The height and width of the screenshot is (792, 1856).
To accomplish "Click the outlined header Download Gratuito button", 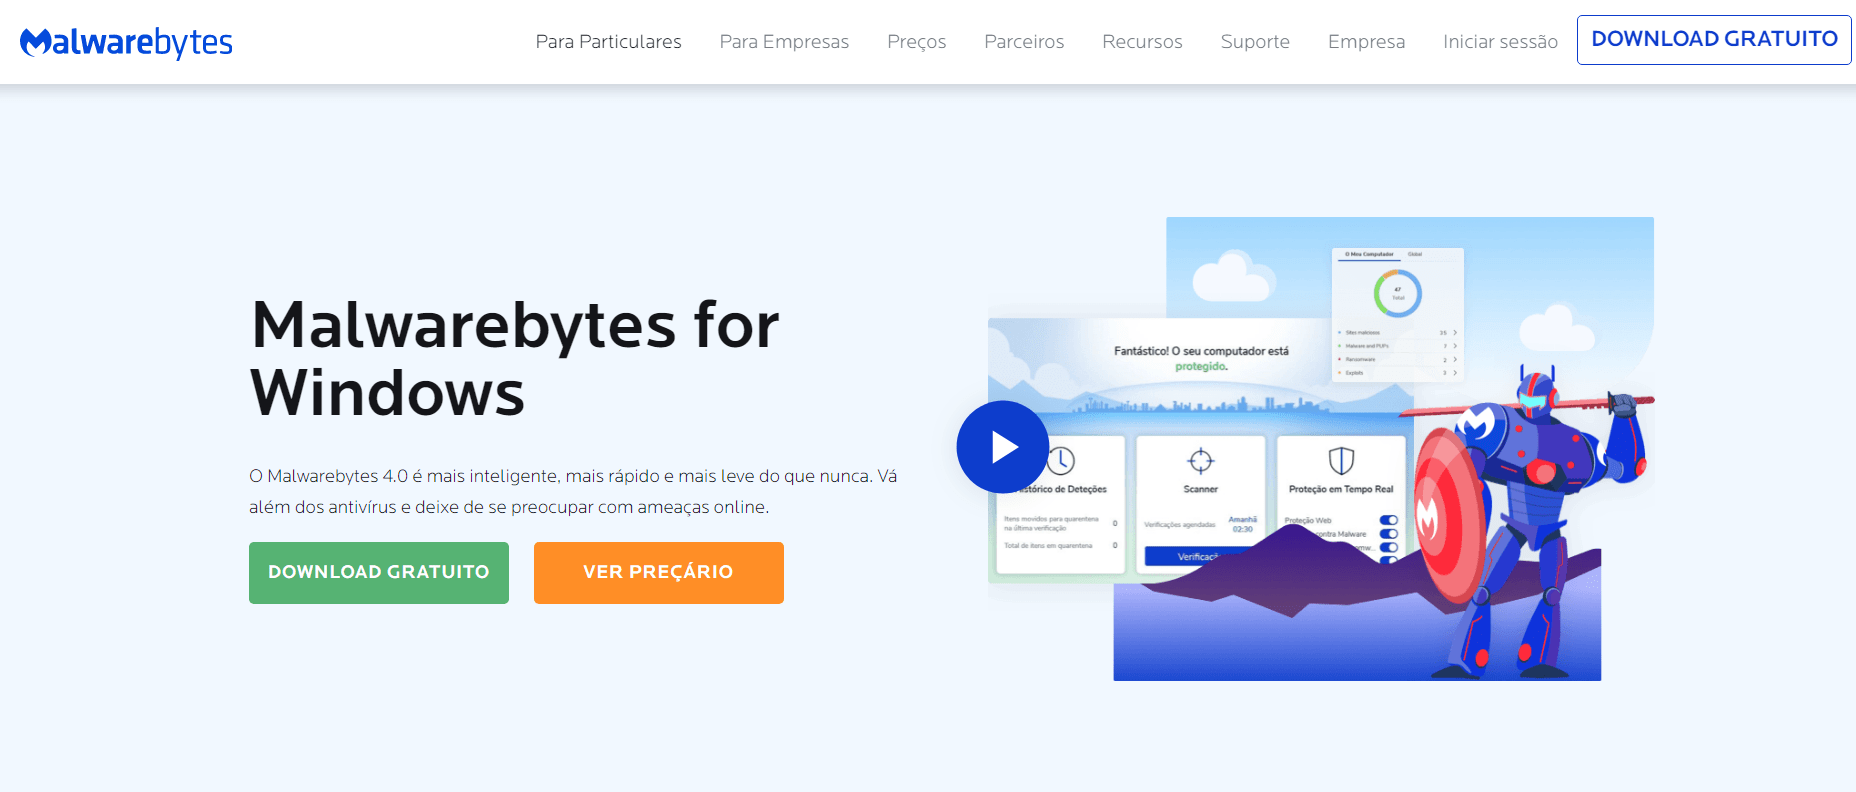I will [1714, 40].
